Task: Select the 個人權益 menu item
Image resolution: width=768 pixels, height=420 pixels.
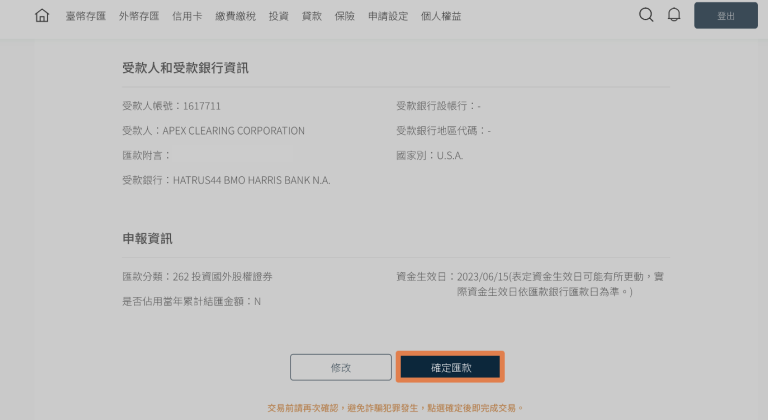Action: coord(441,17)
